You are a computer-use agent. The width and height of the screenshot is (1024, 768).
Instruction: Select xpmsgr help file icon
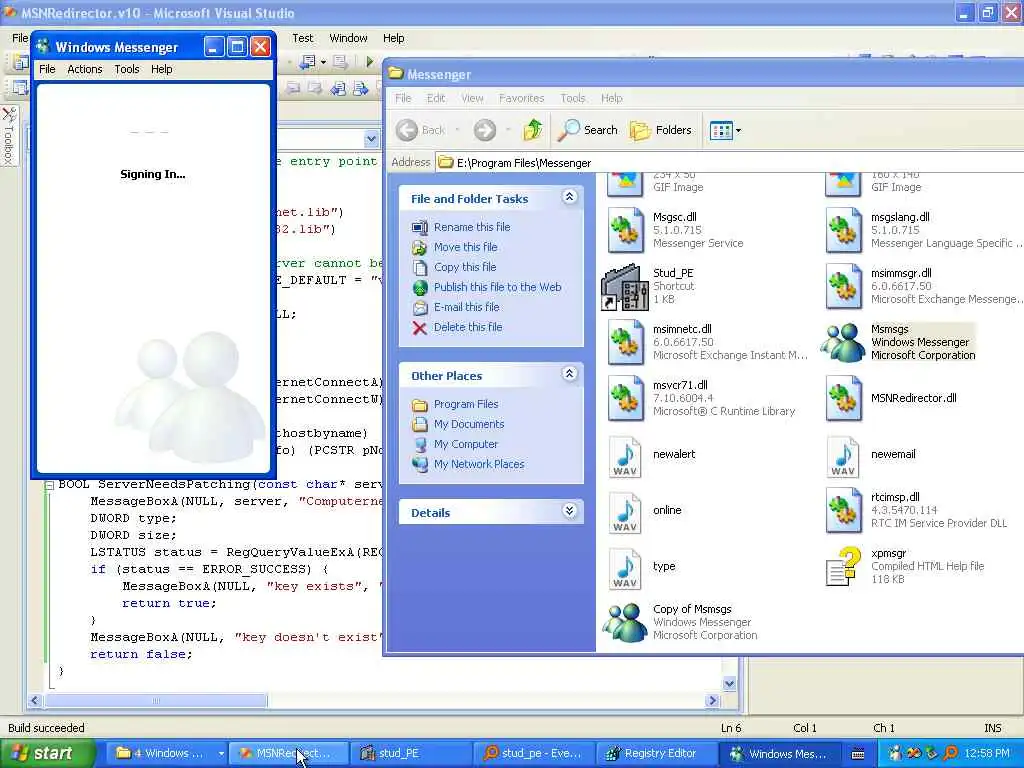(x=842, y=566)
